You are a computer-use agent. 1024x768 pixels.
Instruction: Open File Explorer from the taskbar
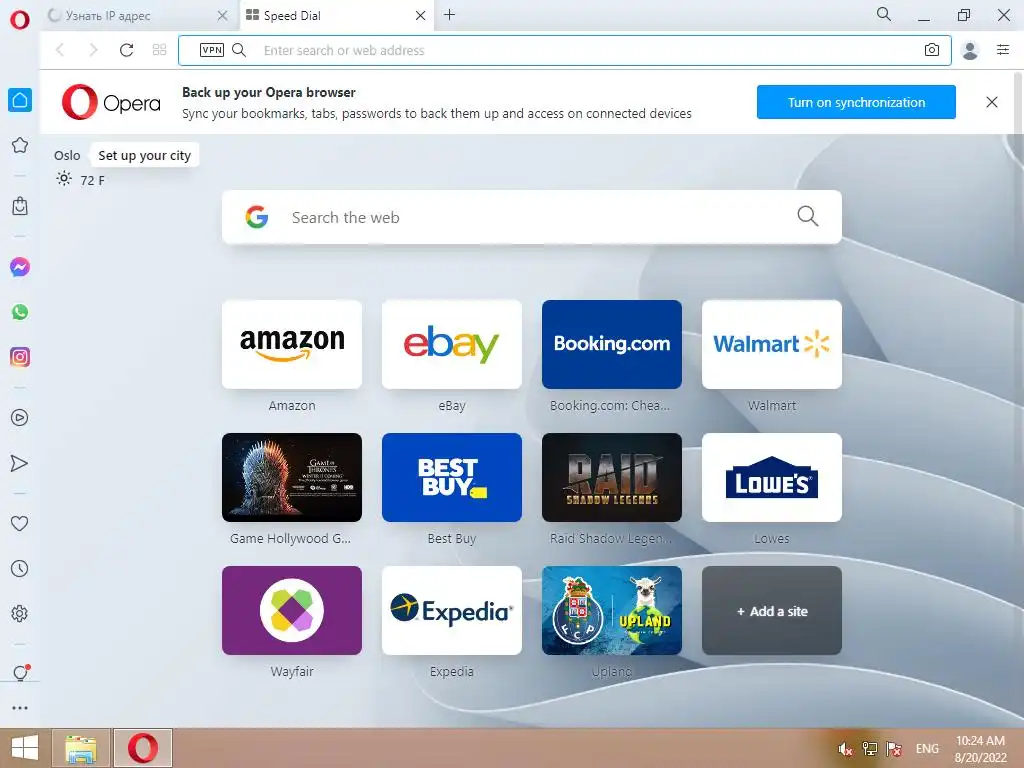pyautogui.click(x=81, y=748)
